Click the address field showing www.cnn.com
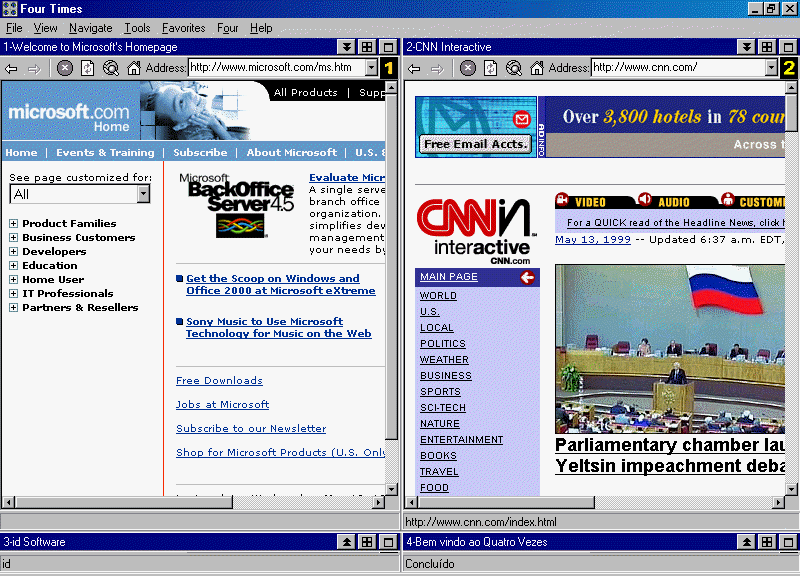The height and width of the screenshot is (576, 800). 679,67
